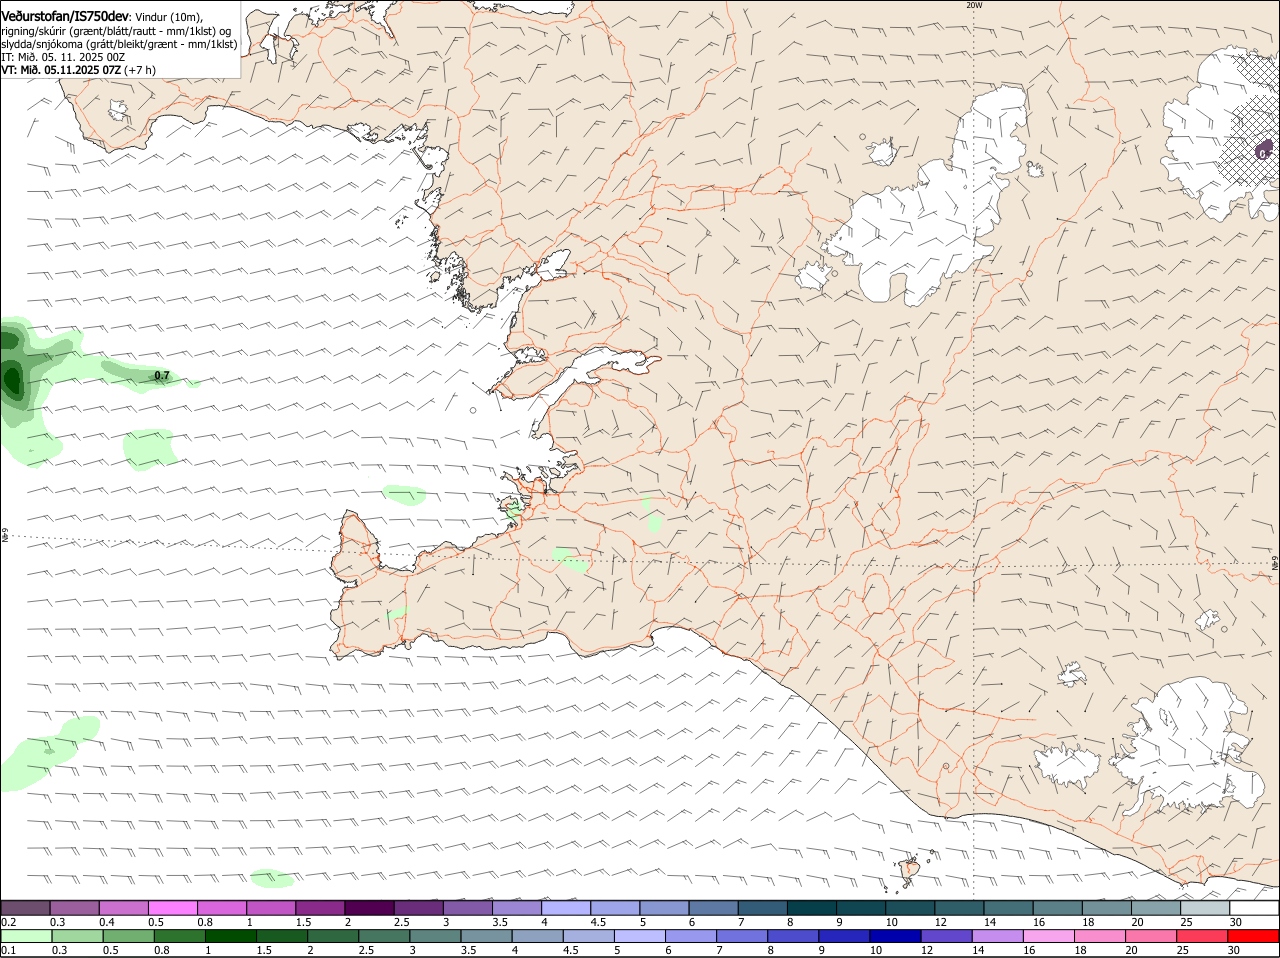Select lower legend blue swatch between 8 and 9
The image size is (1280, 958).
(793, 936)
